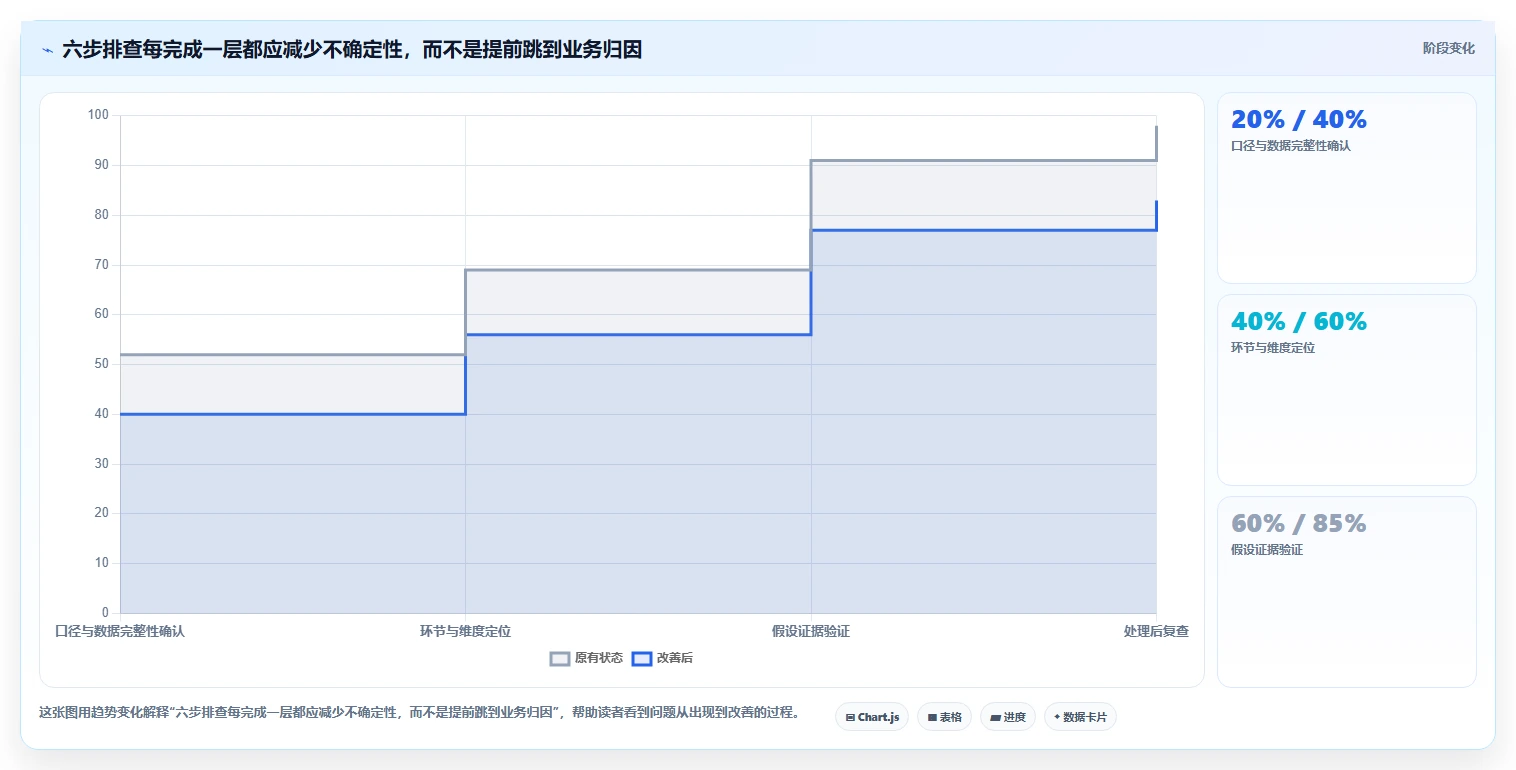Screen dimensions: 1516x770
Task: Click the card caption 假设证据验证
Action: point(1267,550)
